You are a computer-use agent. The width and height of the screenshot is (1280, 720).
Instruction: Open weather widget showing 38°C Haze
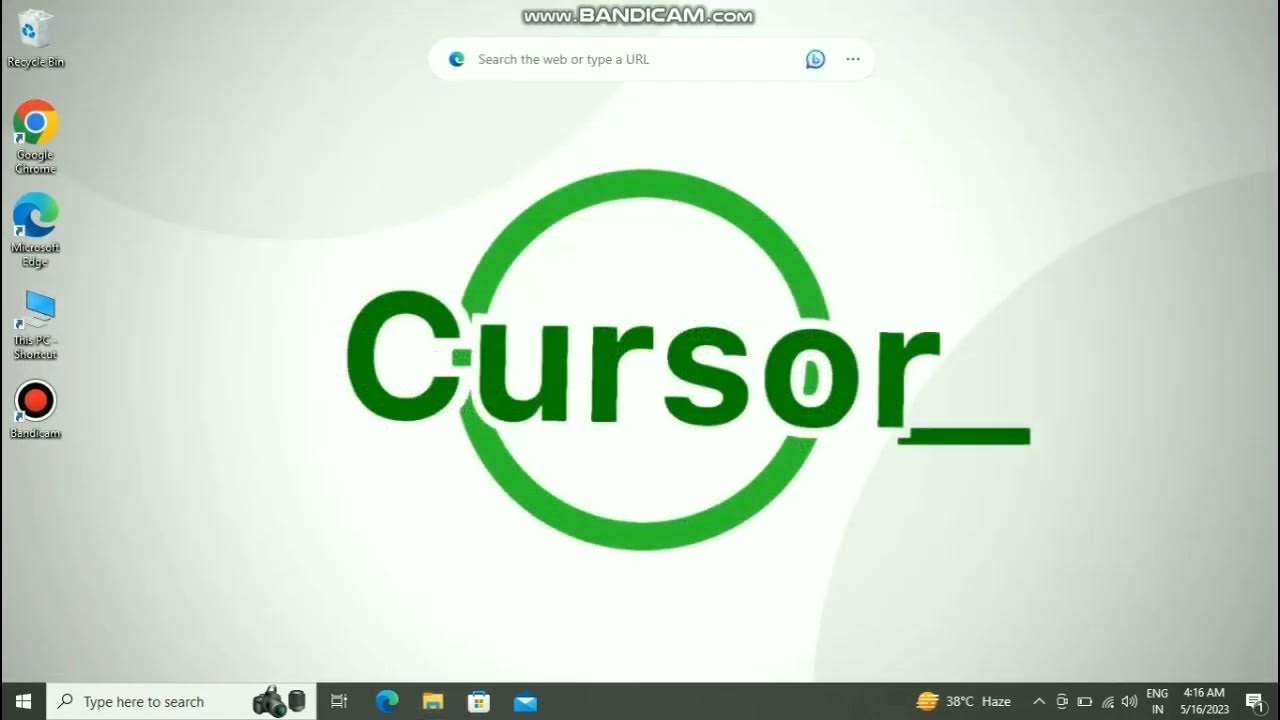pyautogui.click(x=964, y=701)
